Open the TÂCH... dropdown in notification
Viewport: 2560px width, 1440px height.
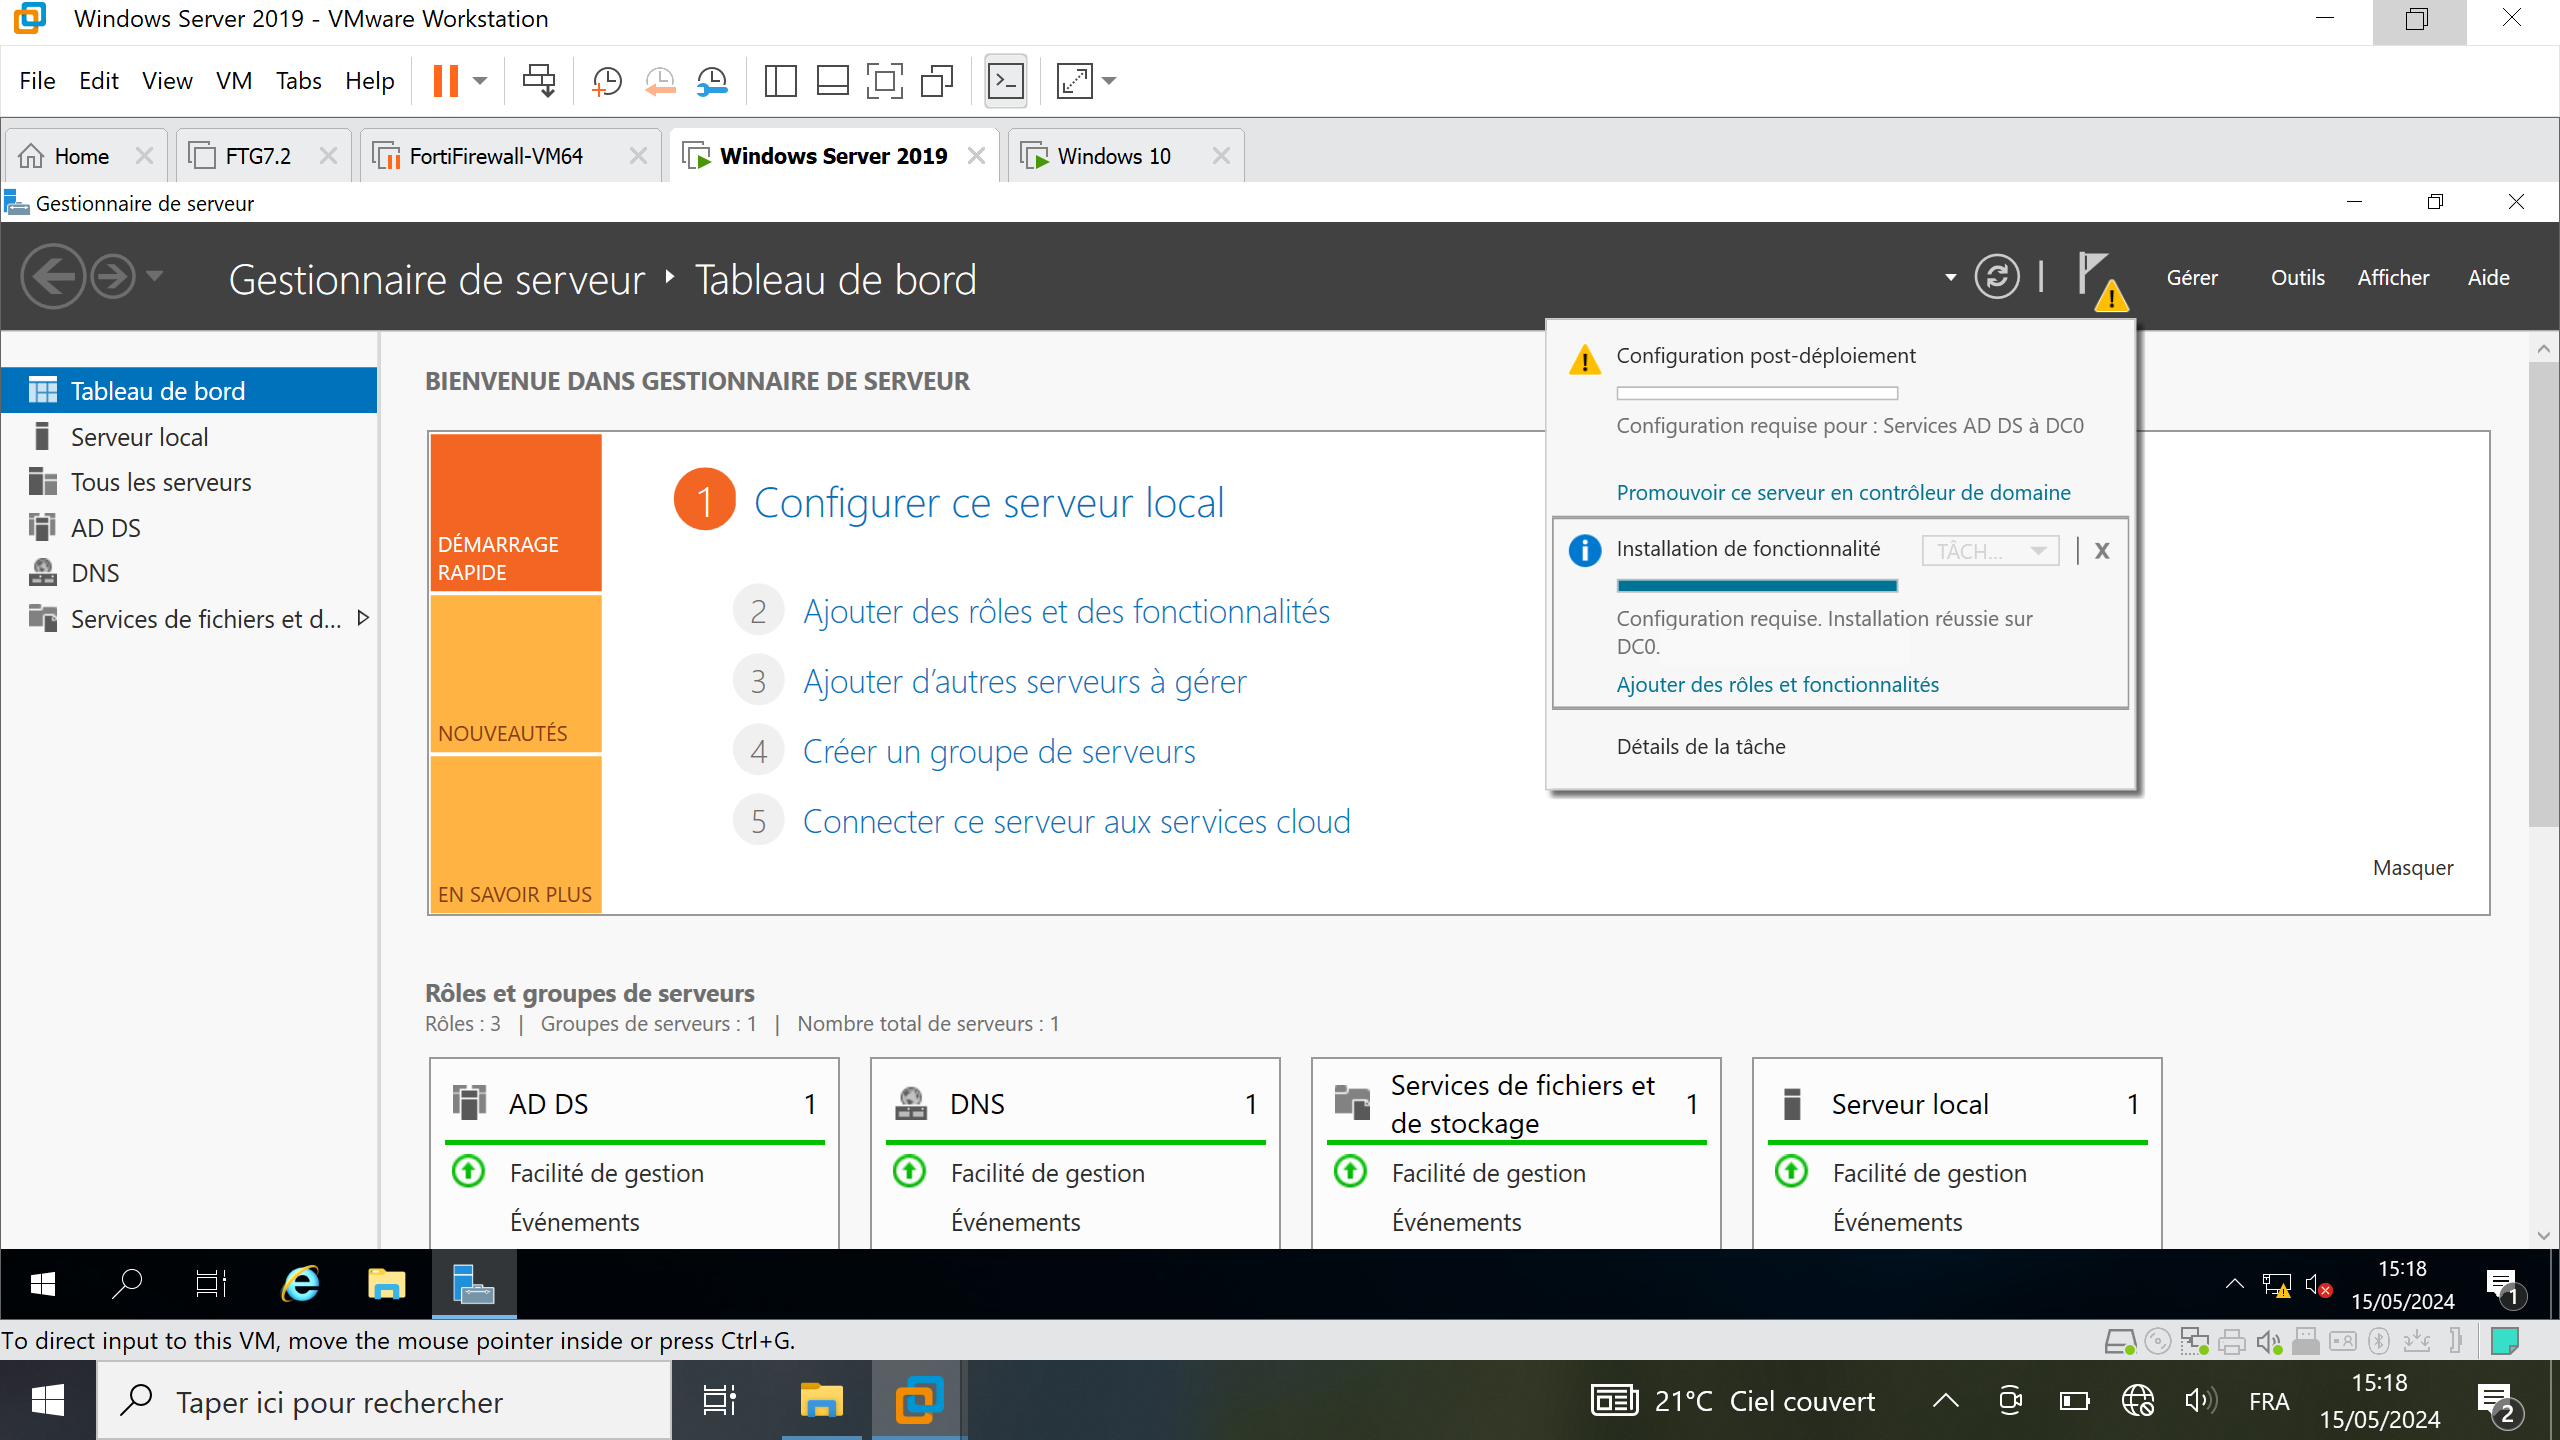1990,551
